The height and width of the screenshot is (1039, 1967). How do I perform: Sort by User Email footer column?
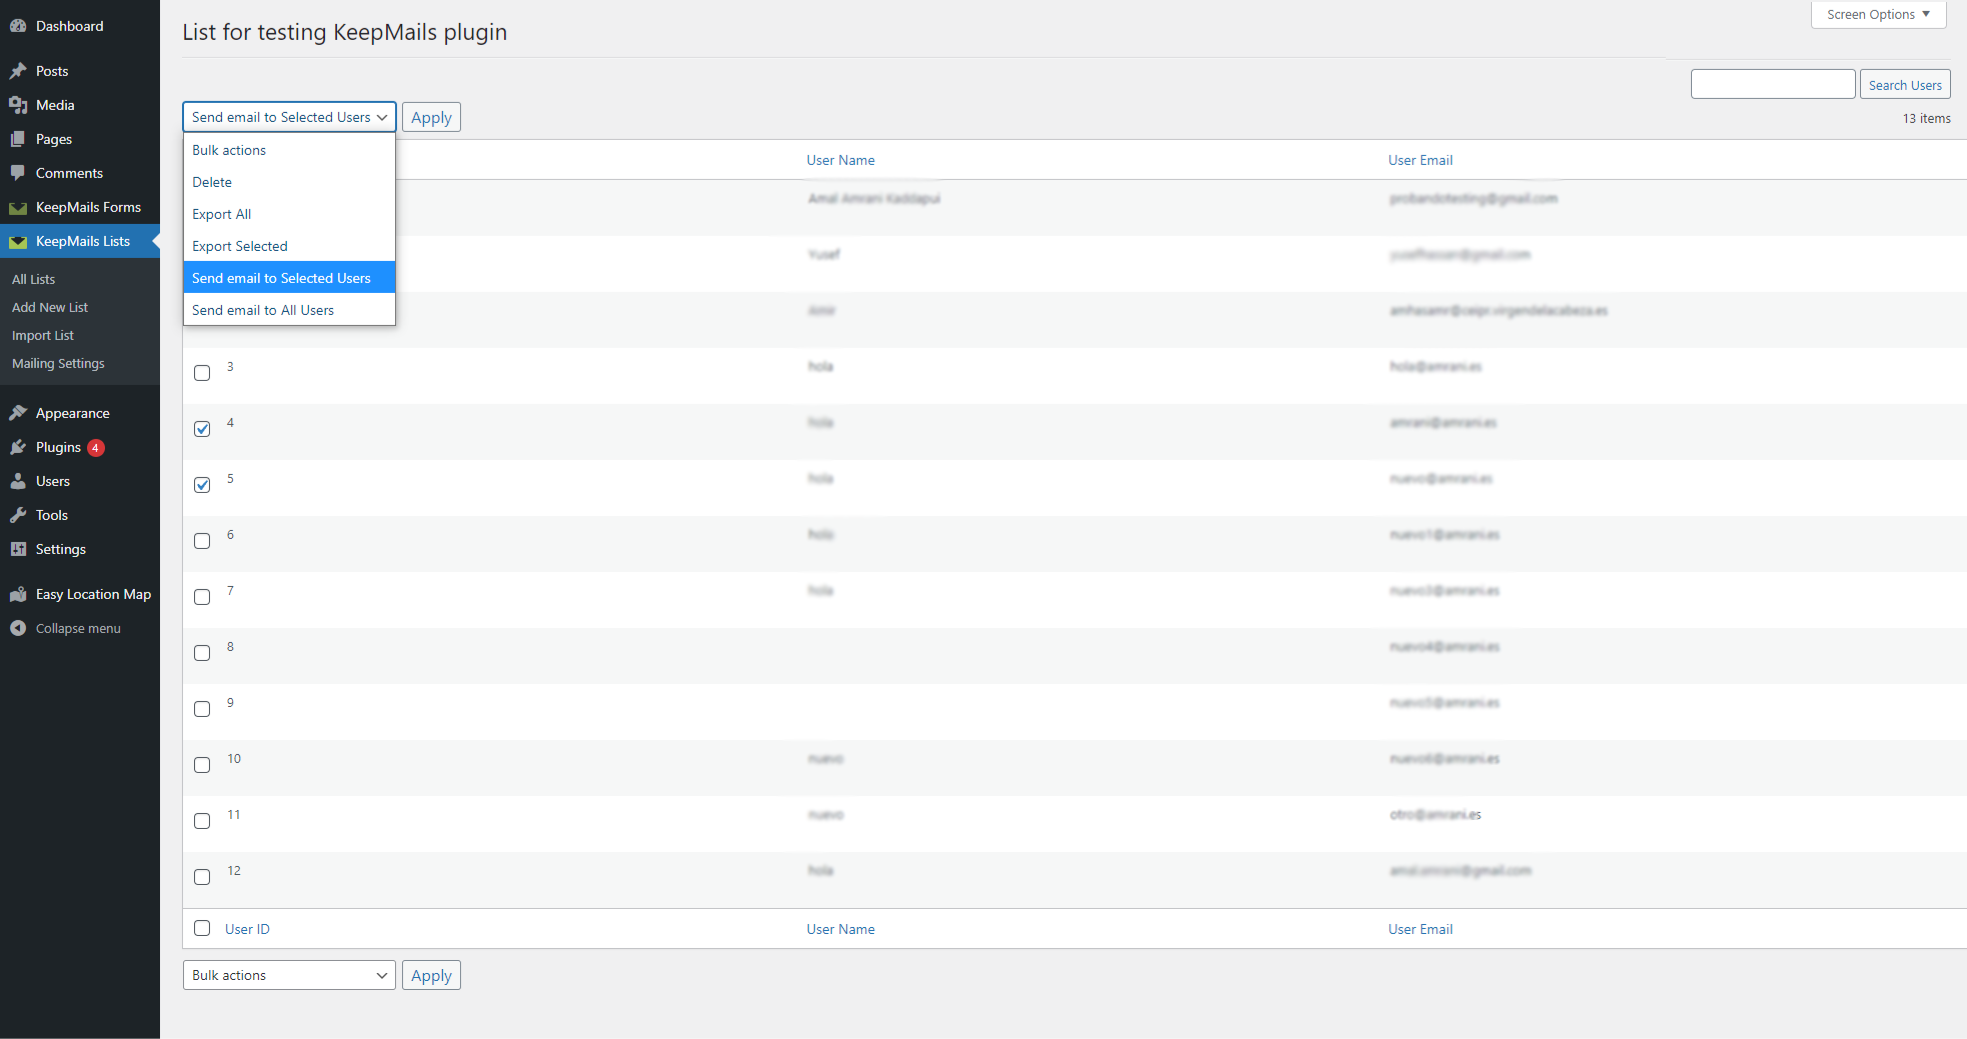1420,929
